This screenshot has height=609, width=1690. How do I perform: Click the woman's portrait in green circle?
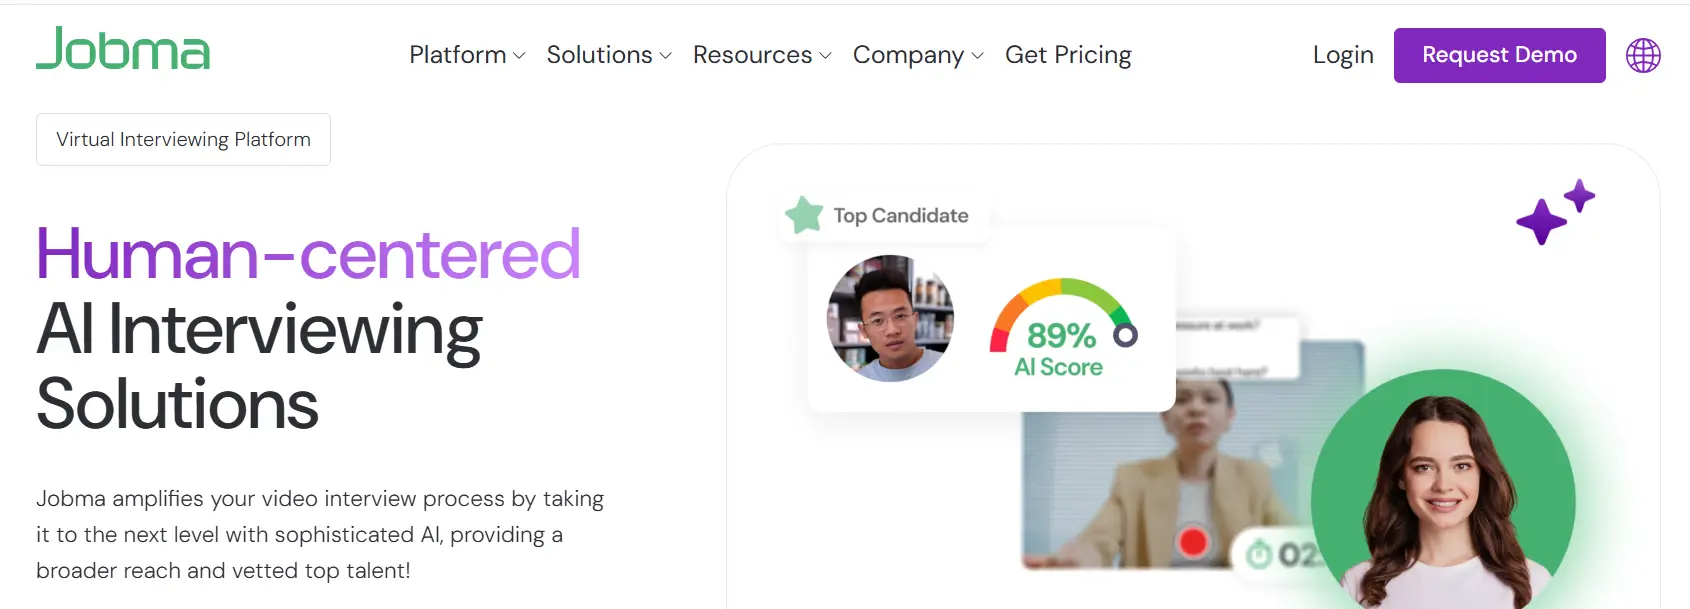click(1443, 490)
